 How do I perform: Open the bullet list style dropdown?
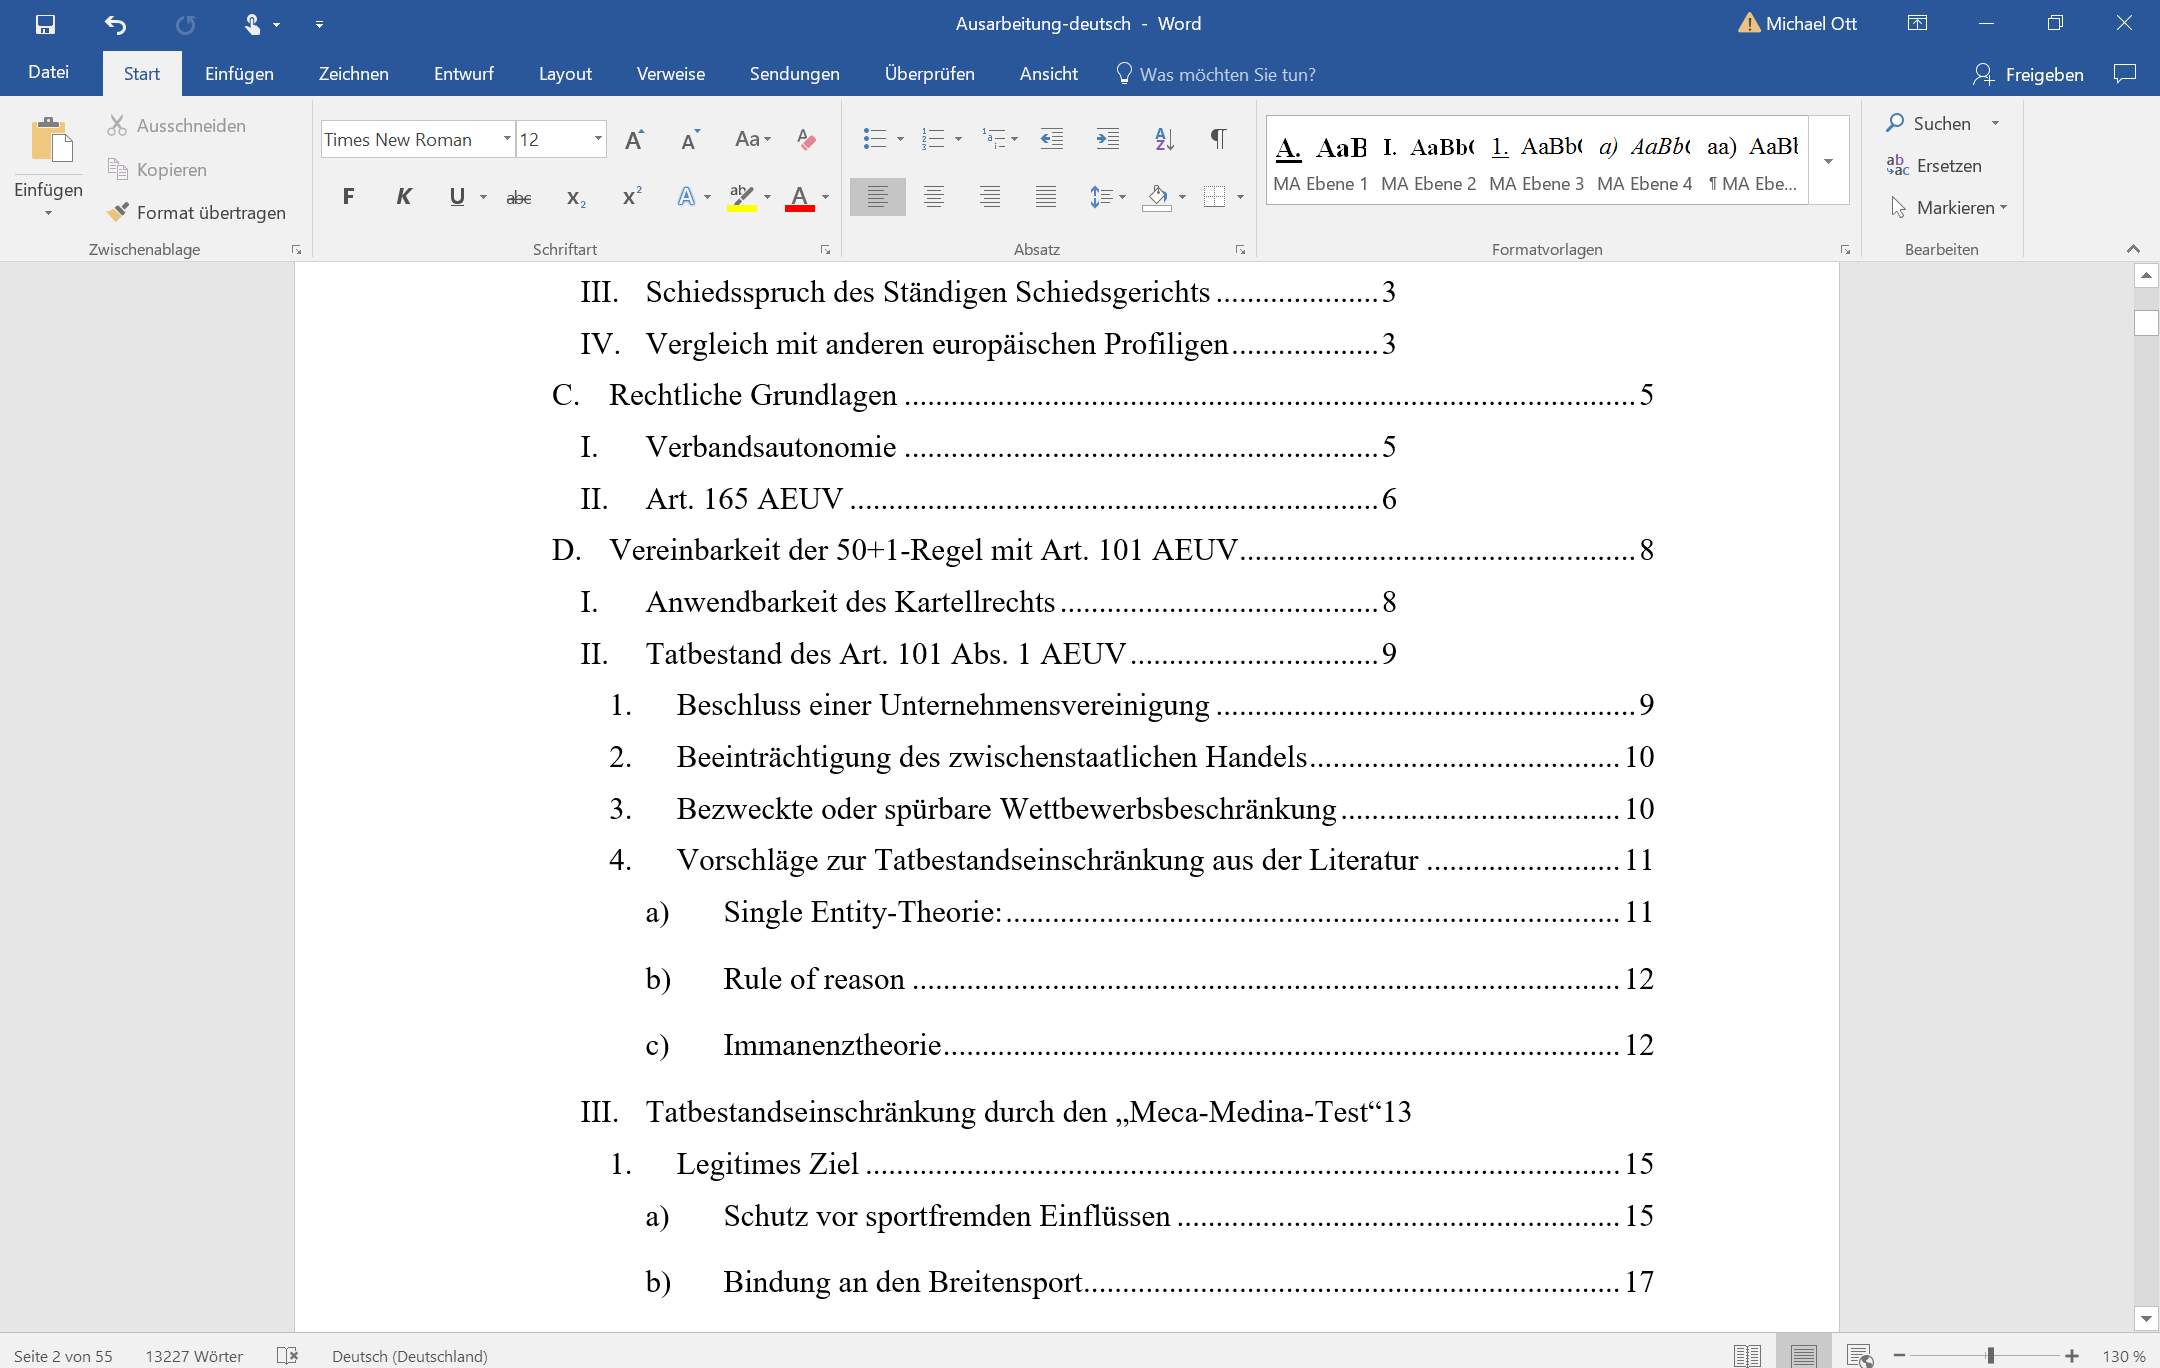pos(898,138)
